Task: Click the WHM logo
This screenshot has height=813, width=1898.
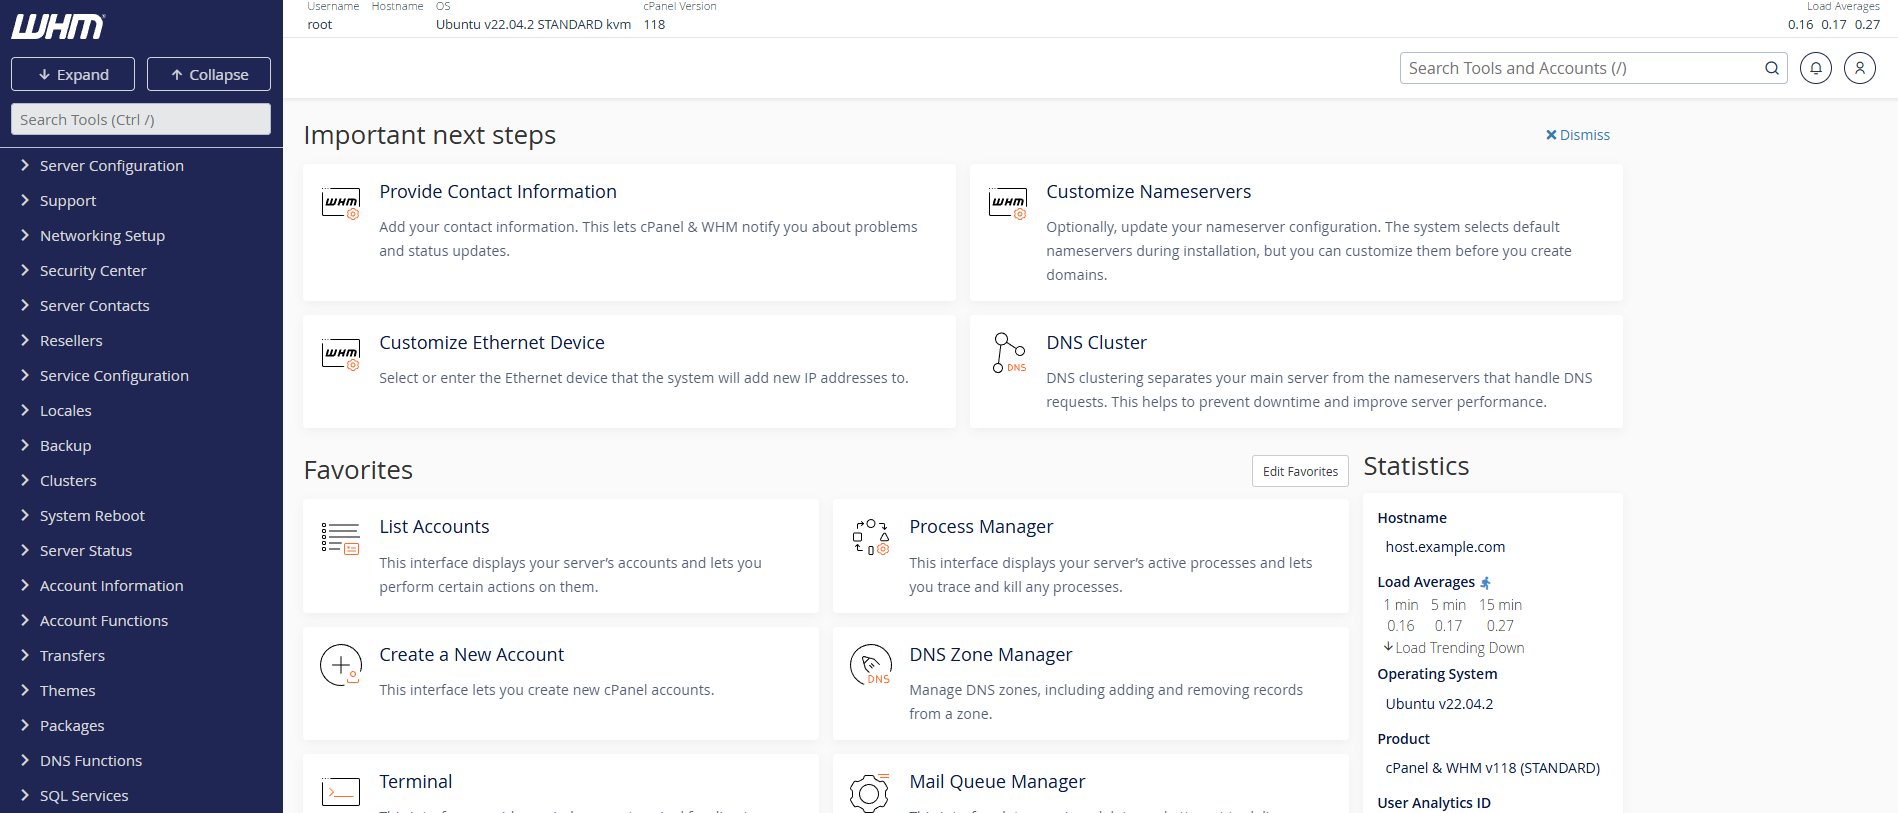Action: (x=58, y=27)
